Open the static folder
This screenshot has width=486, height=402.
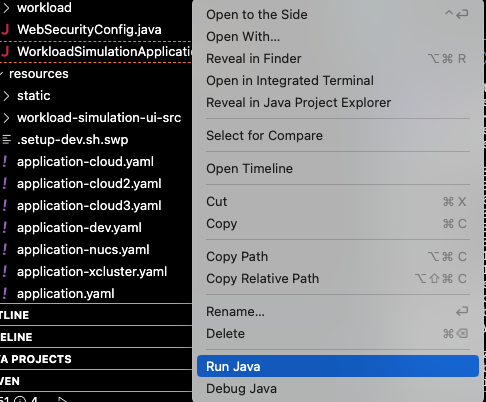[34, 96]
